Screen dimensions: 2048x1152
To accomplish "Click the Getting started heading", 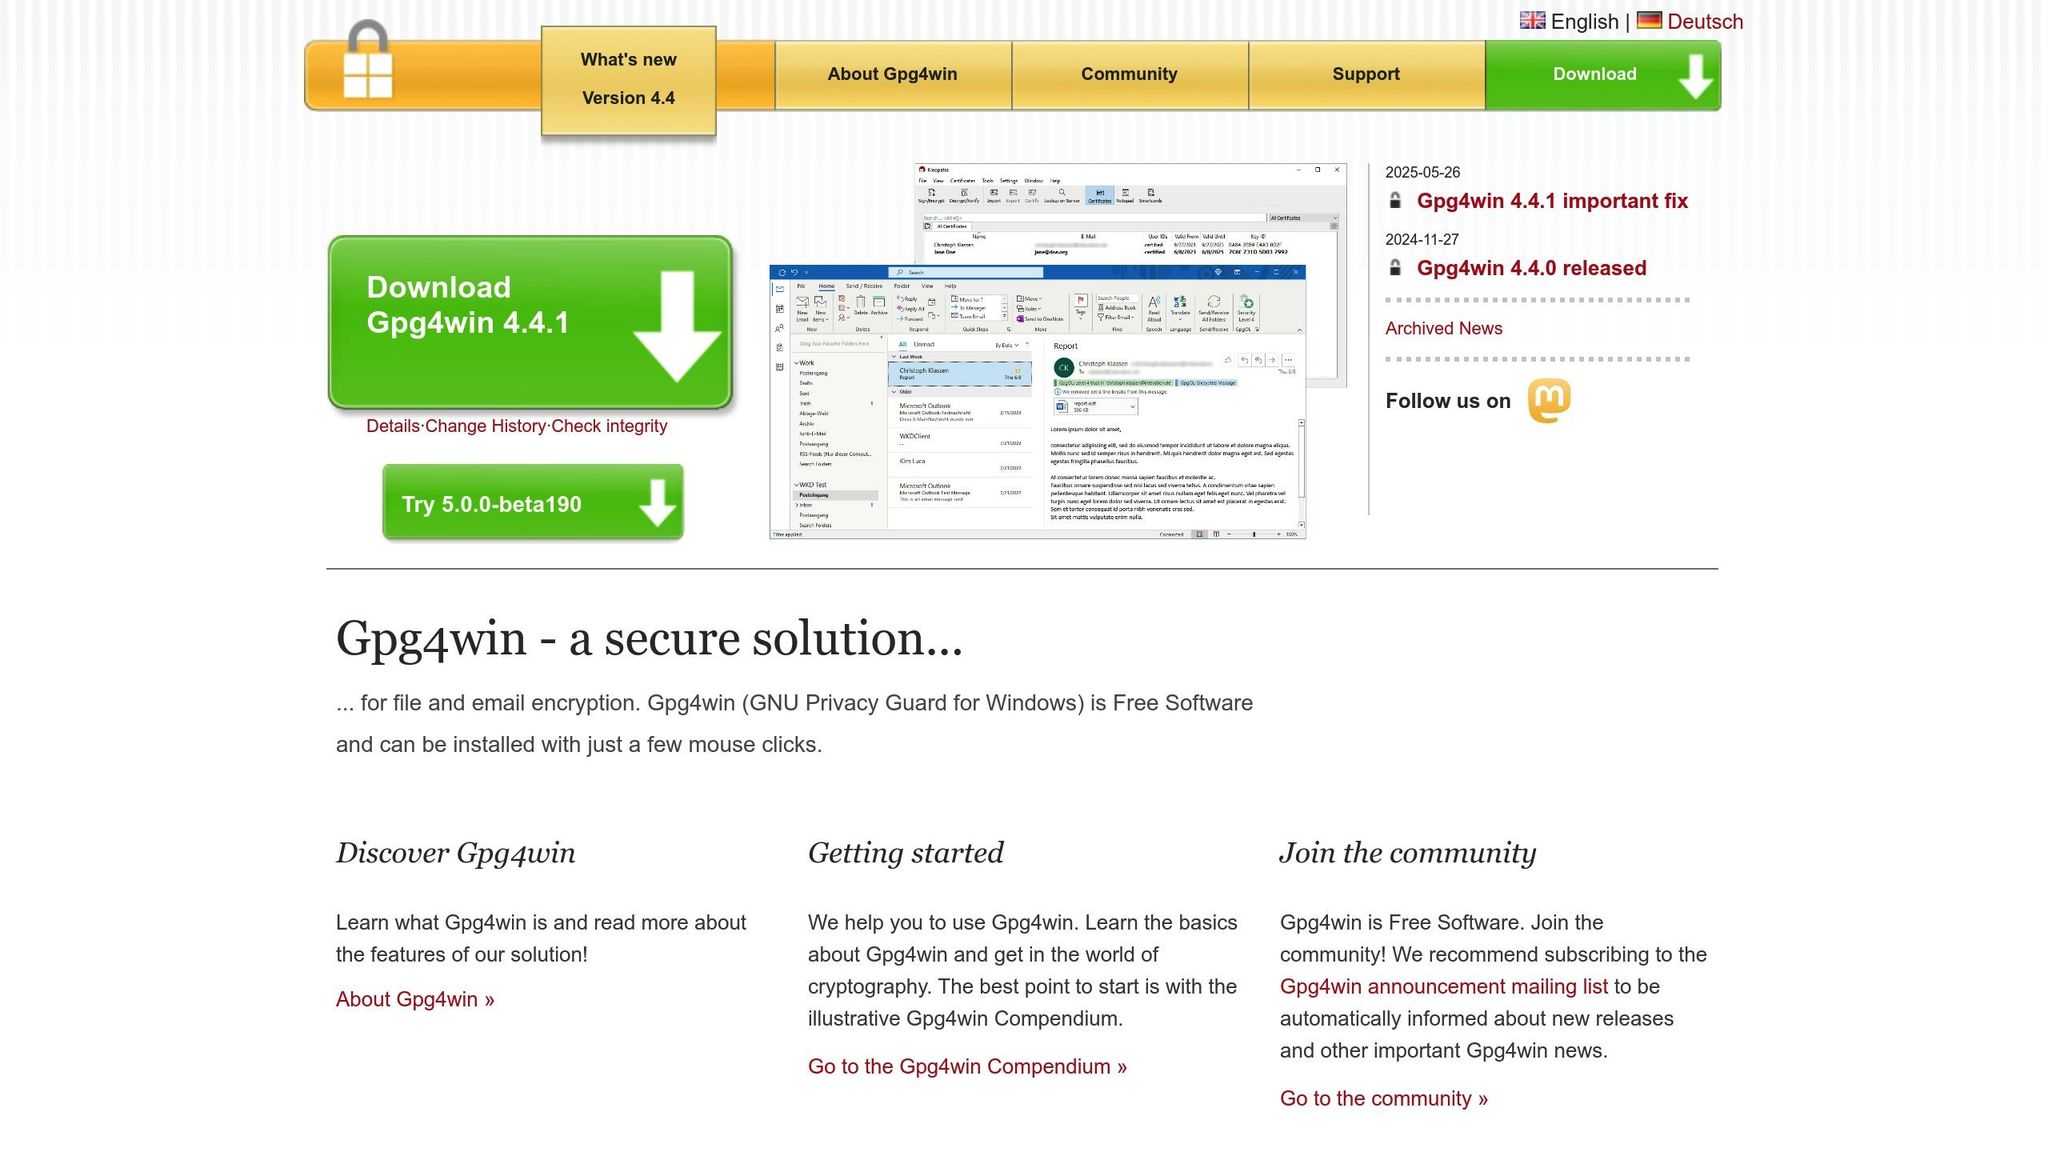I will click(906, 853).
